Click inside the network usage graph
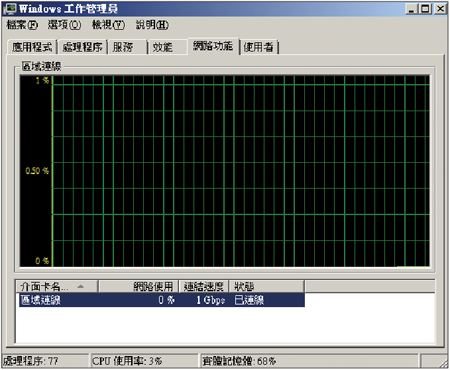This screenshot has height=370, width=450. [x=241, y=171]
